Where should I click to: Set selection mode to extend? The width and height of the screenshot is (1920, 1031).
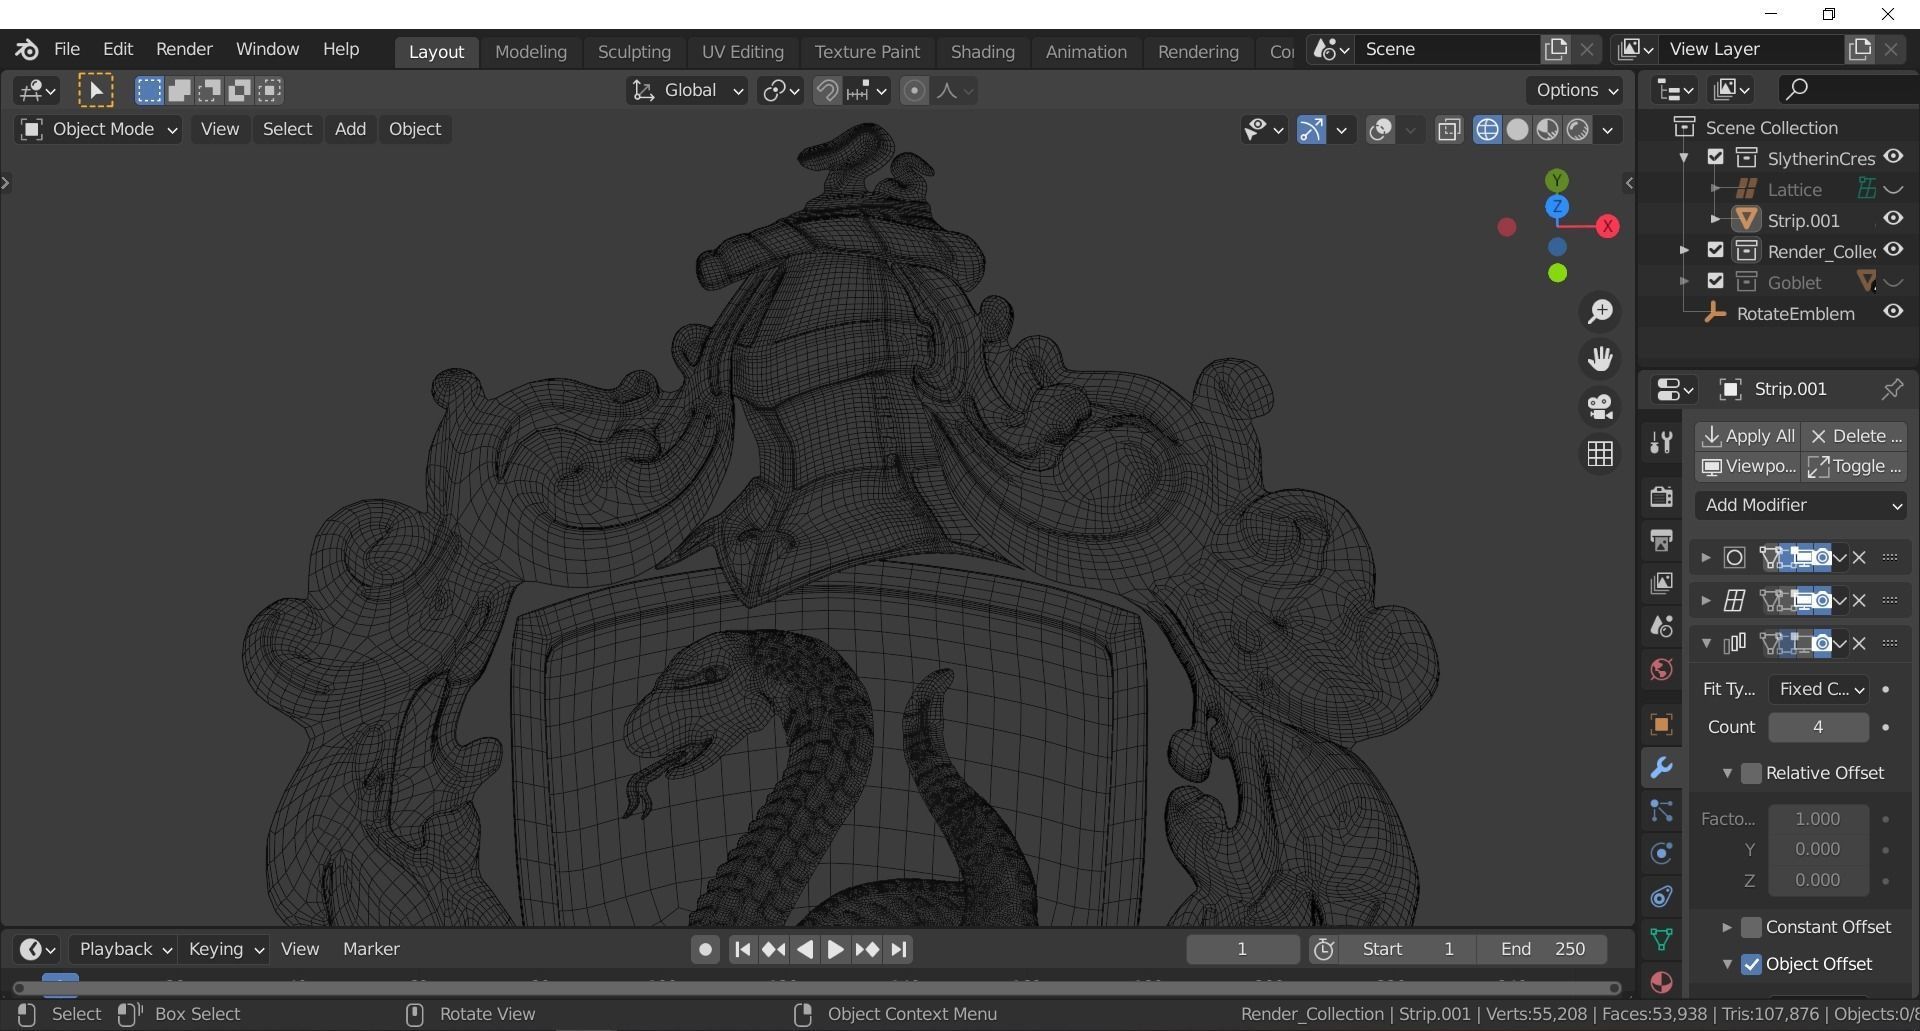click(x=179, y=91)
